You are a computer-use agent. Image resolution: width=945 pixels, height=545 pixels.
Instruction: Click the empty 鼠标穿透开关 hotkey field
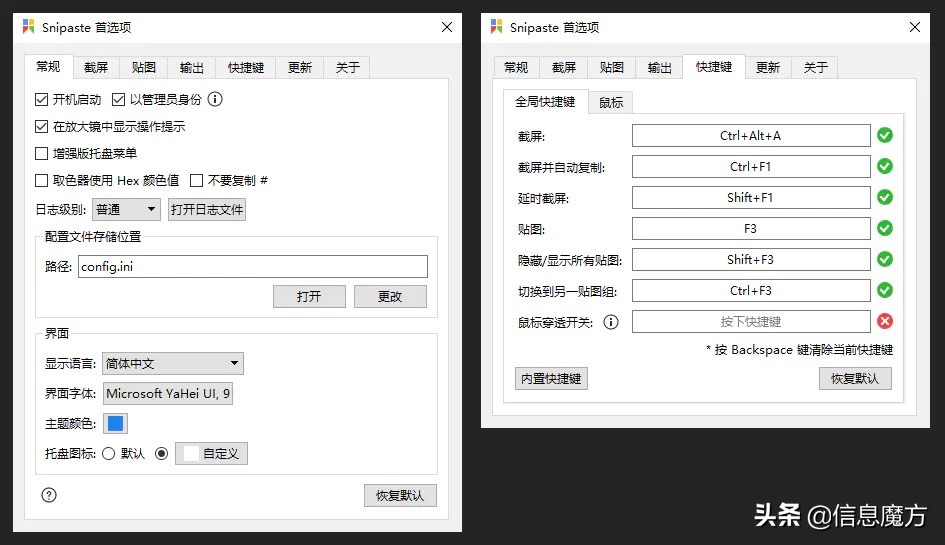click(751, 321)
